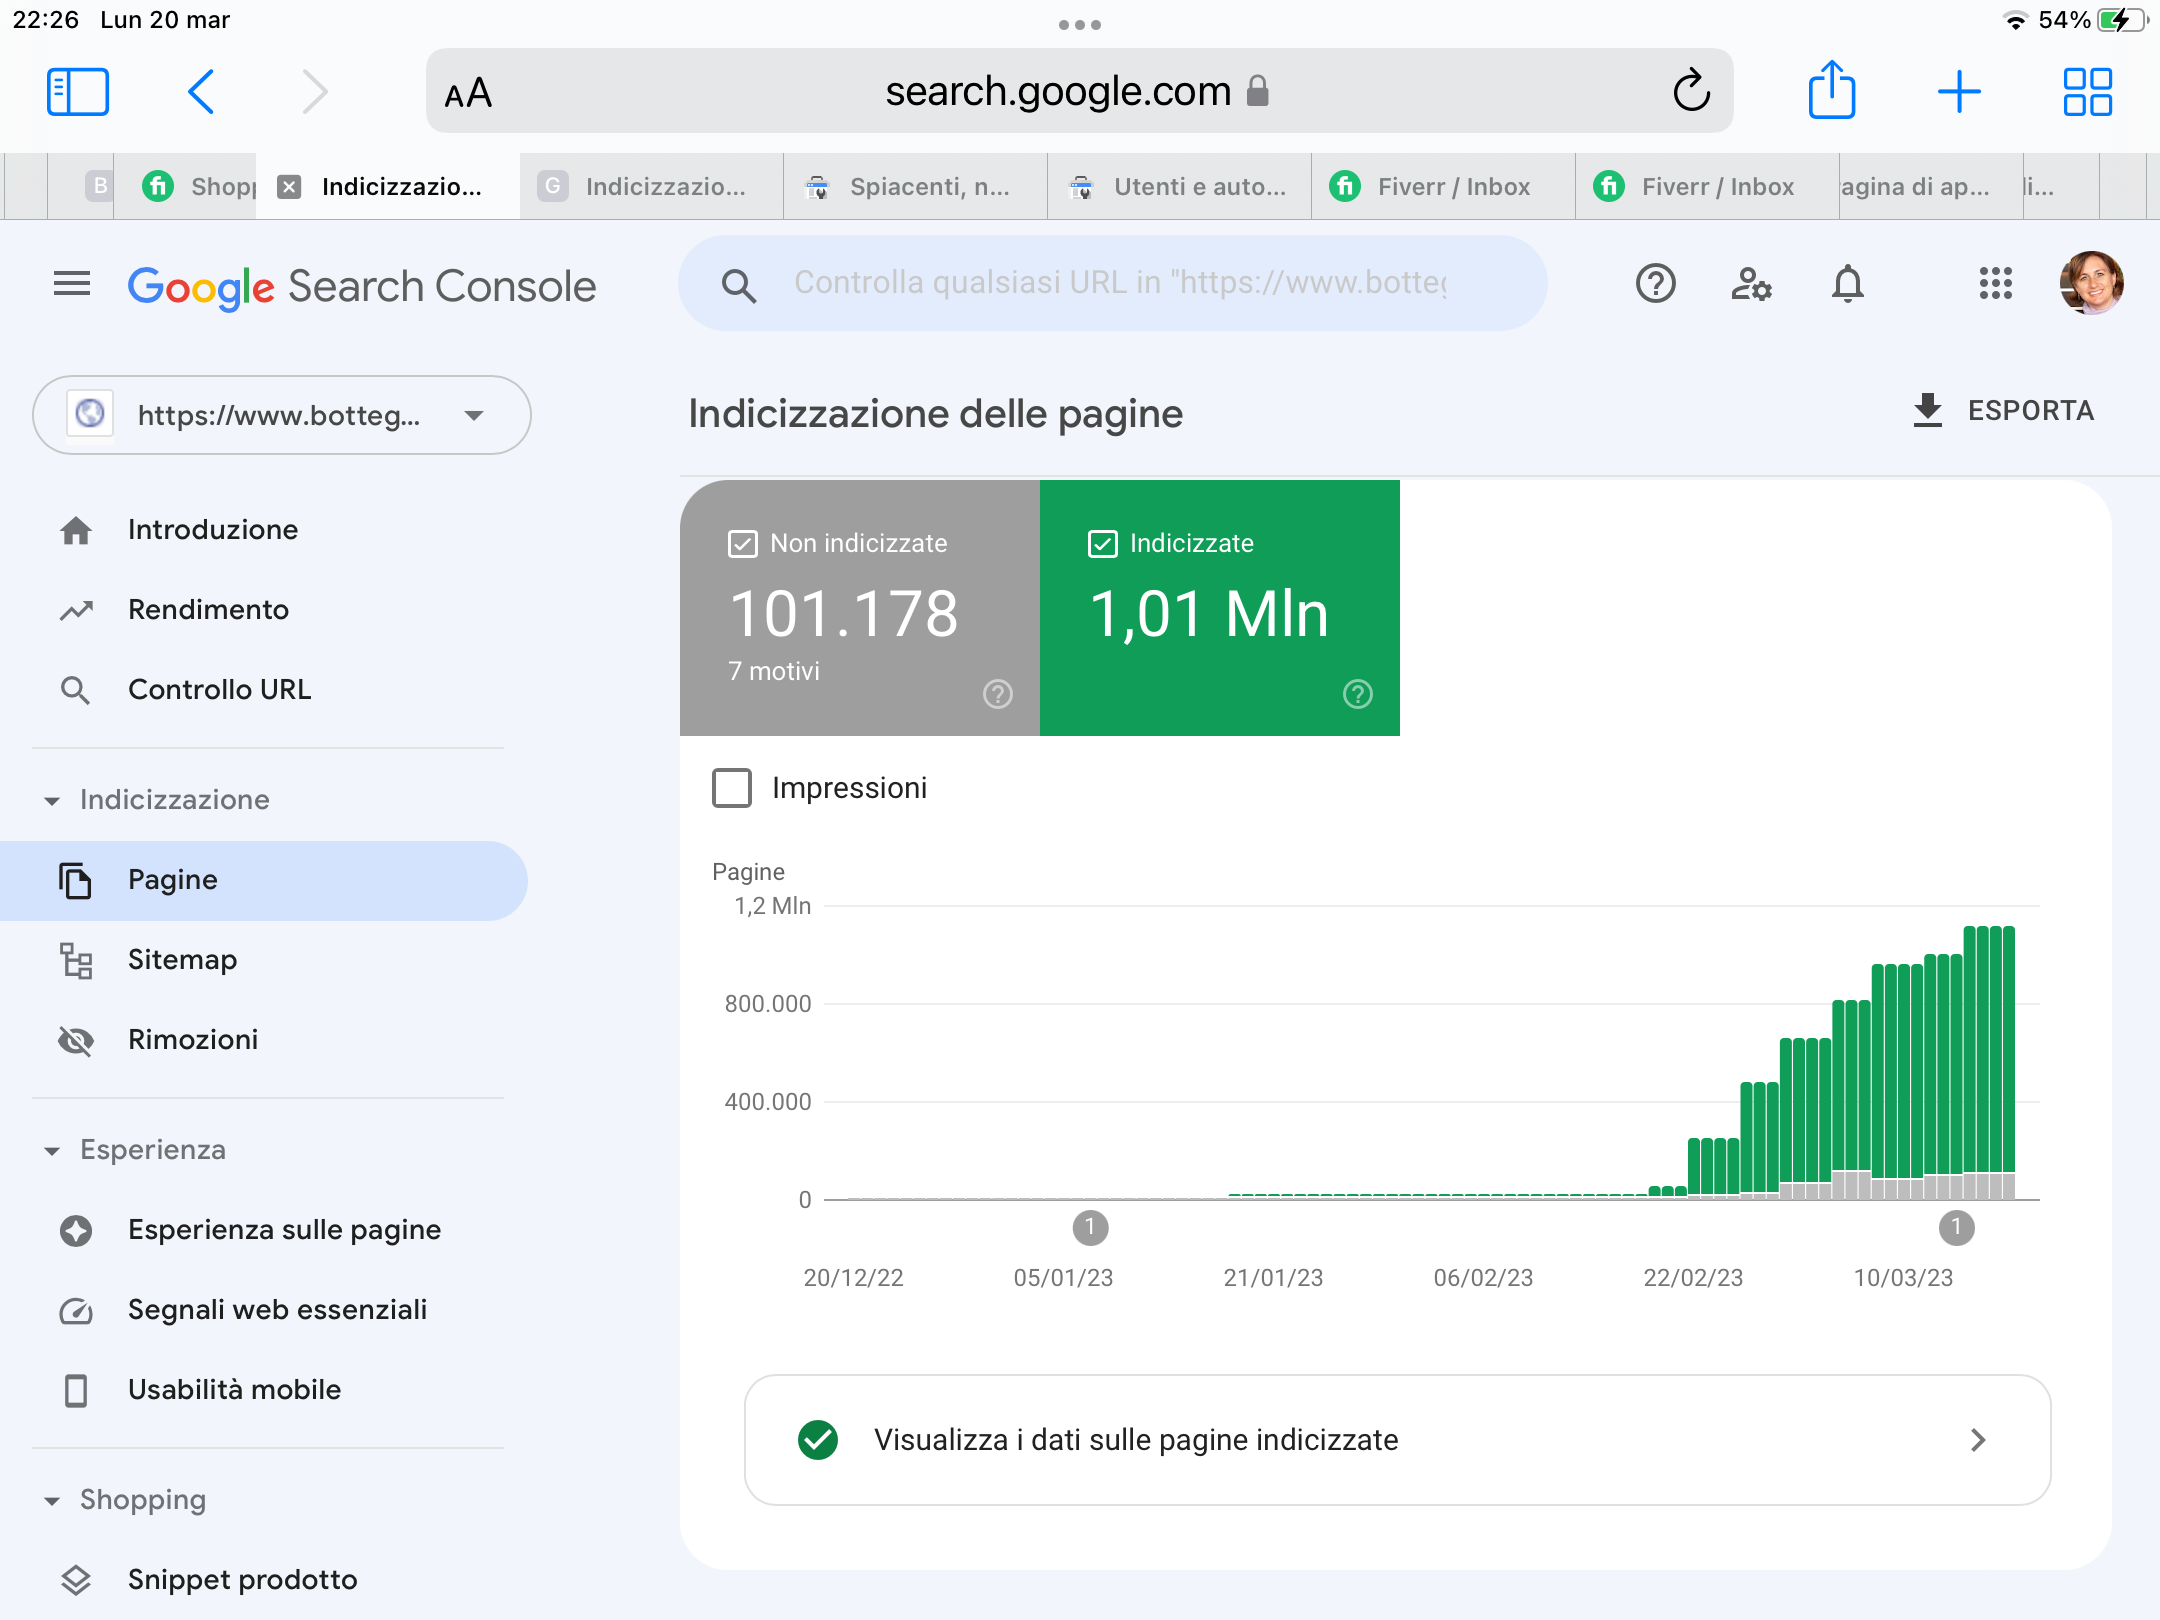
Task: Open the Help question mark icon
Action: [1656, 284]
